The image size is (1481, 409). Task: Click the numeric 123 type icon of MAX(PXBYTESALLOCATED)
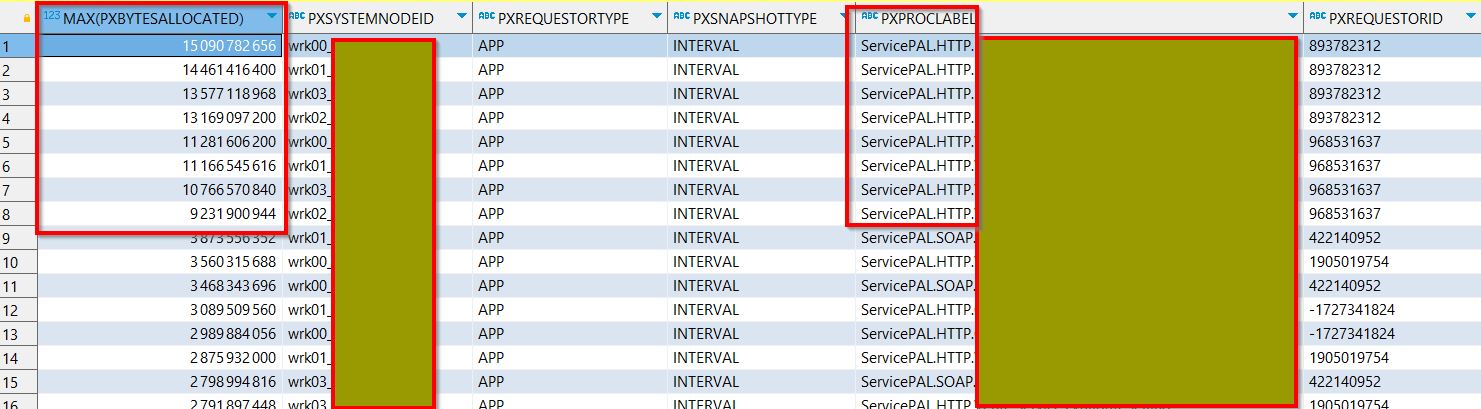52,17
